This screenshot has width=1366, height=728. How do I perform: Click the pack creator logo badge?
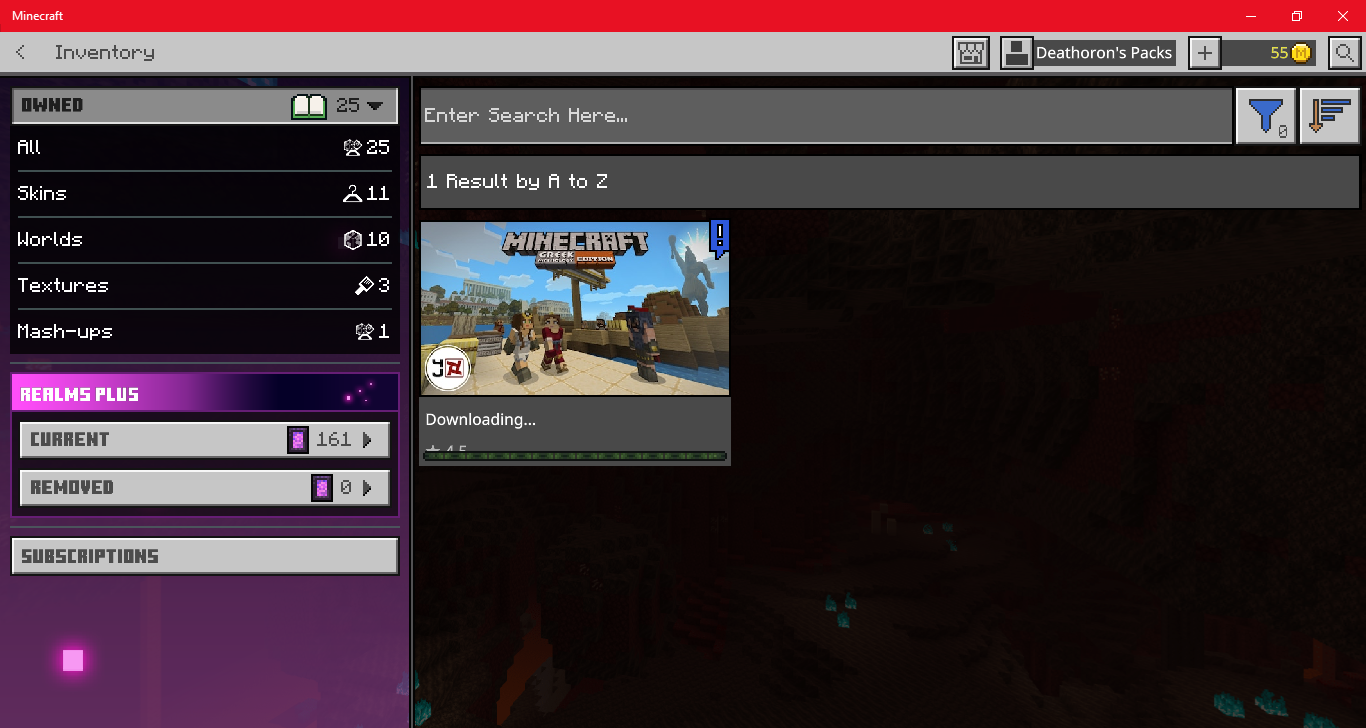447,368
